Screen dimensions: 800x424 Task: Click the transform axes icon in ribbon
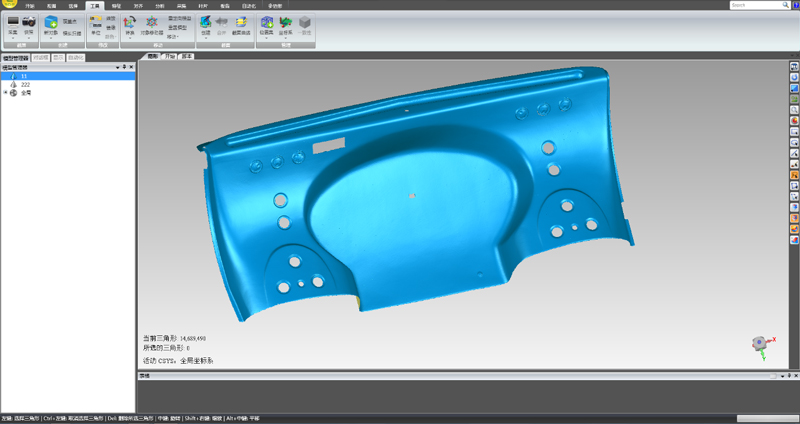(130, 21)
